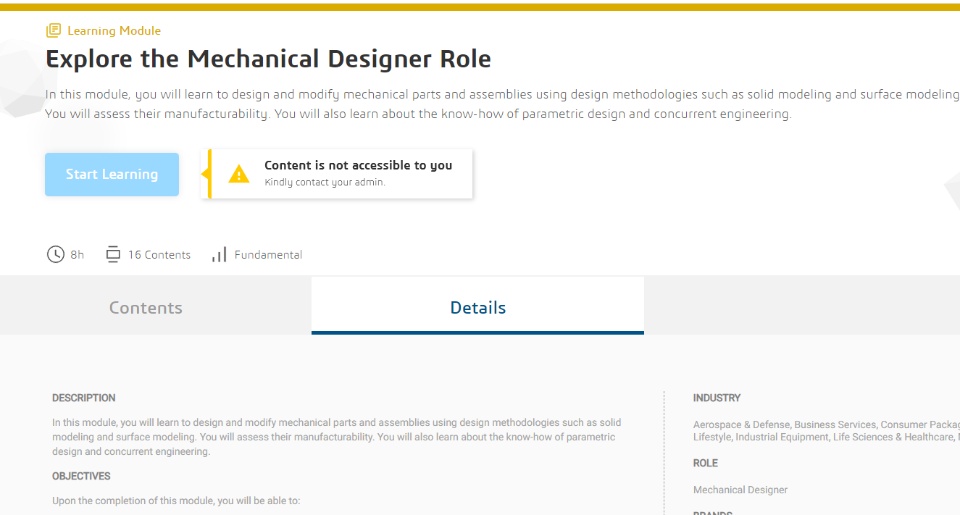This screenshot has width=960, height=515.
Task: Click the Learning Module book icon
Action: (x=53, y=31)
